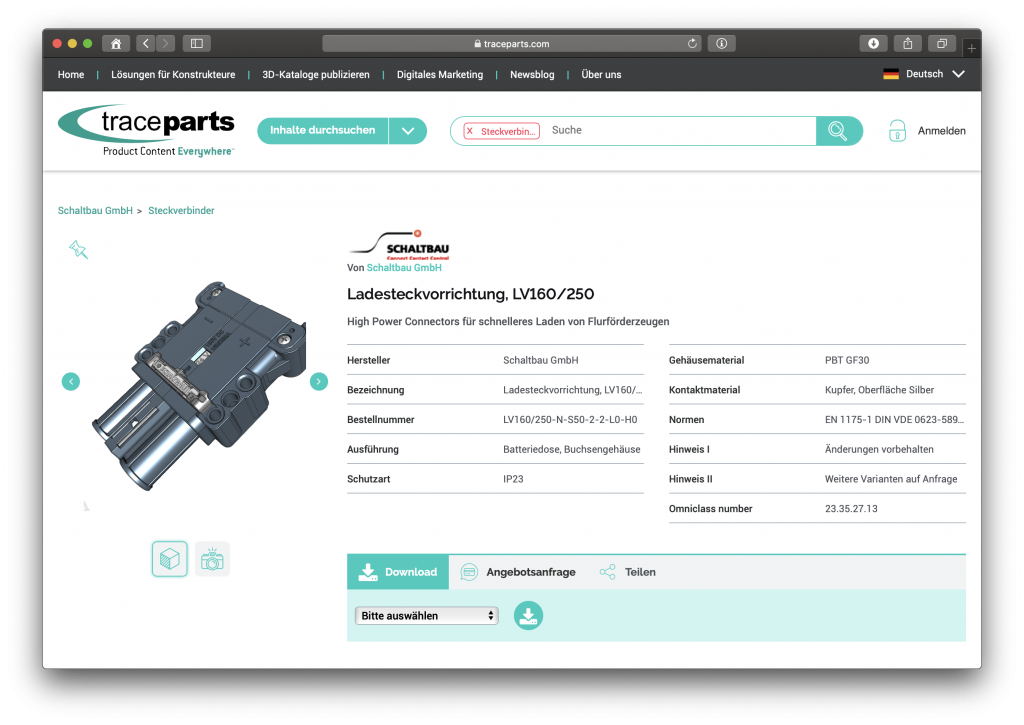The image size is (1024, 725).
Task: Pin this product with the pushpin icon
Action: [78, 249]
